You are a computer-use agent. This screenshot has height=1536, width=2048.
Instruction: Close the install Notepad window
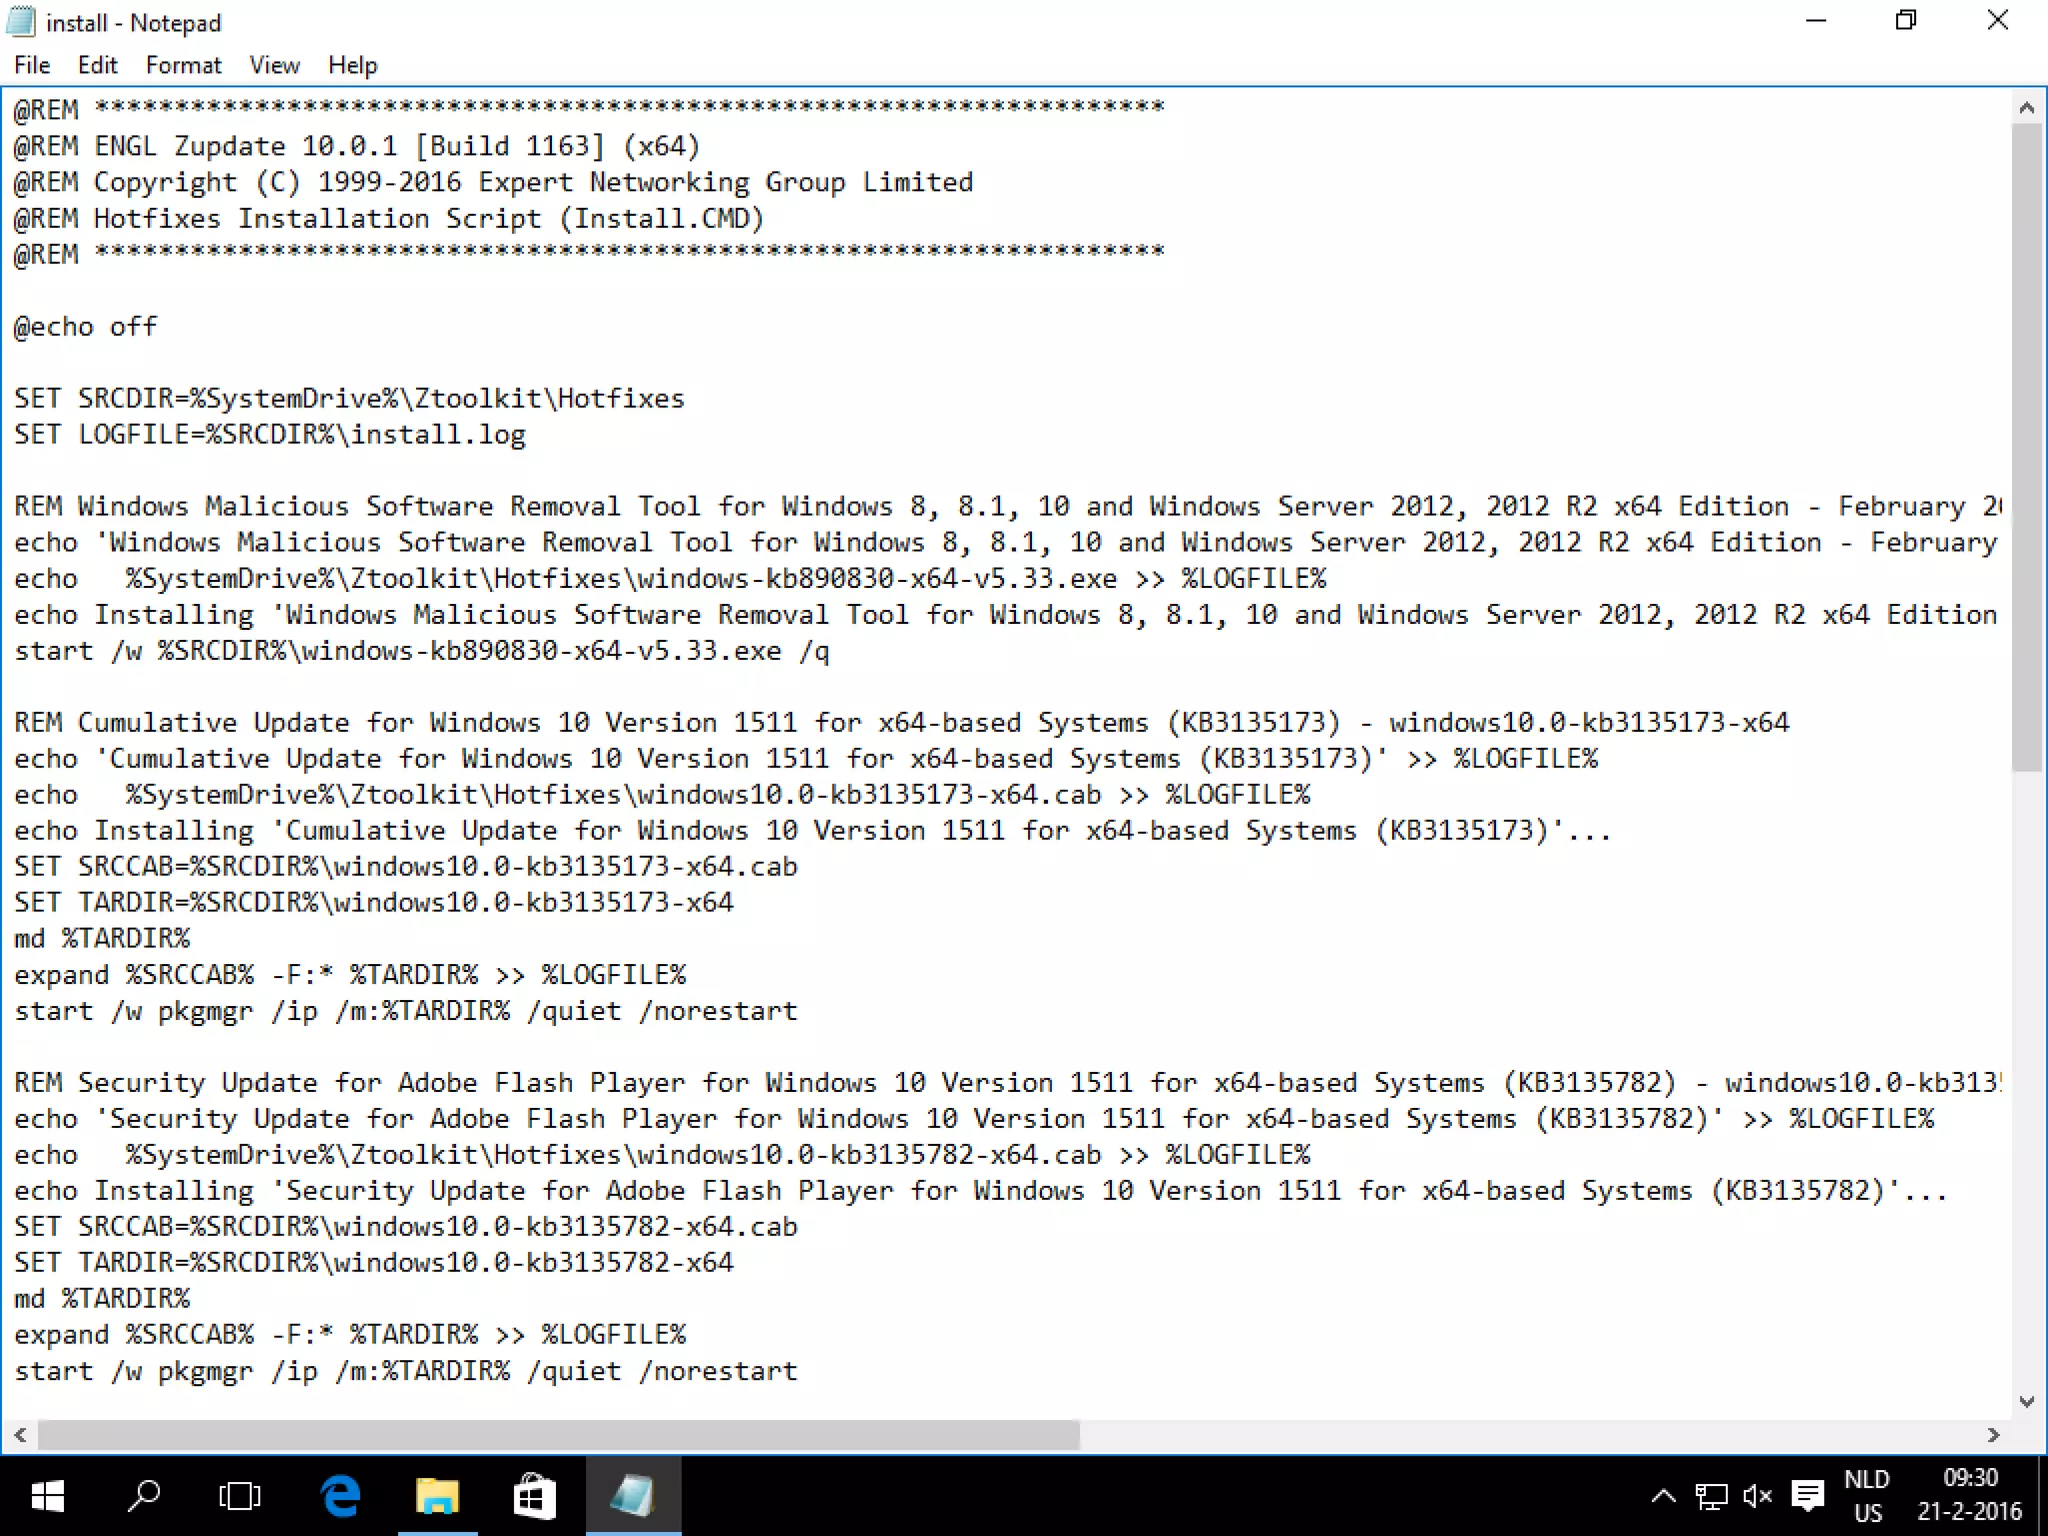[1997, 21]
